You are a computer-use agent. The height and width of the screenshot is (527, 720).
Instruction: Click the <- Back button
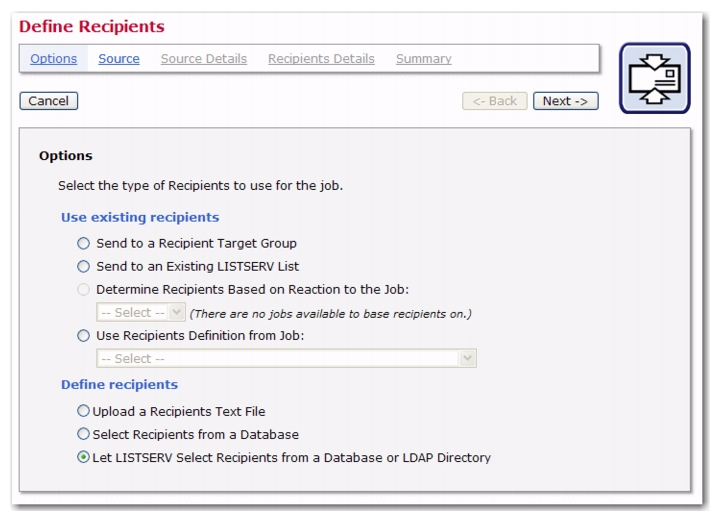coord(495,101)
